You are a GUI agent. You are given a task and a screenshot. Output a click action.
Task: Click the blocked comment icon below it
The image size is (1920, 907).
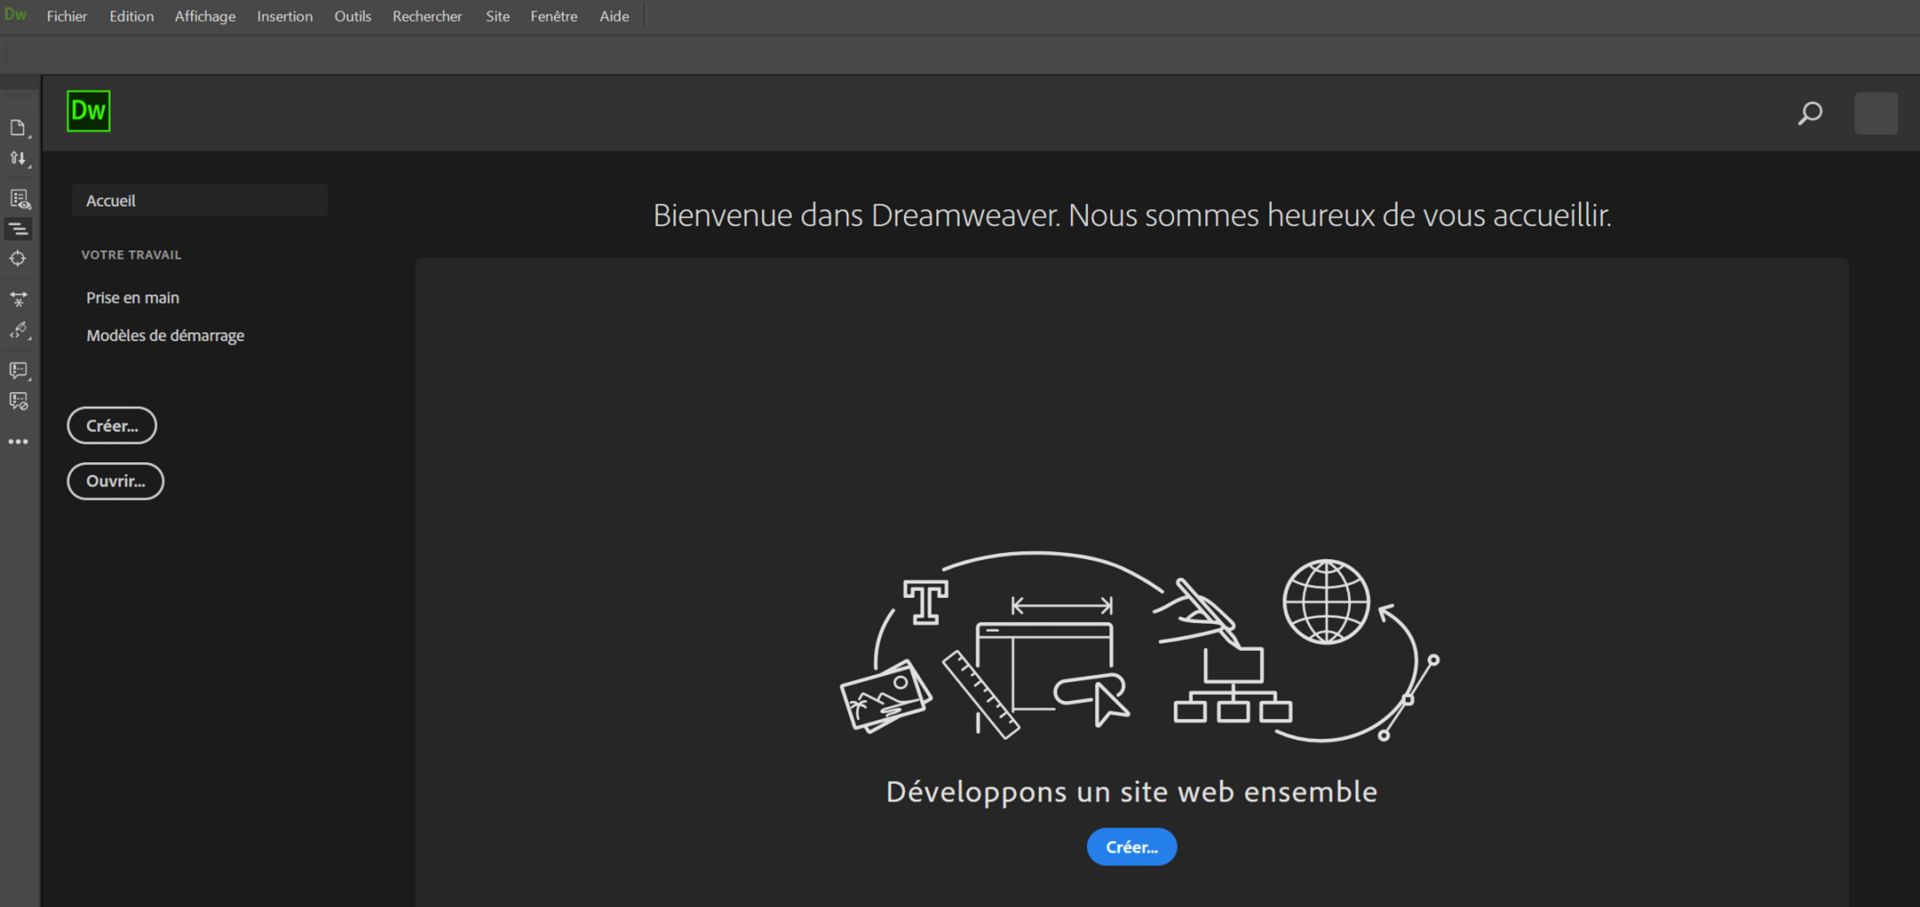point(18,402)
